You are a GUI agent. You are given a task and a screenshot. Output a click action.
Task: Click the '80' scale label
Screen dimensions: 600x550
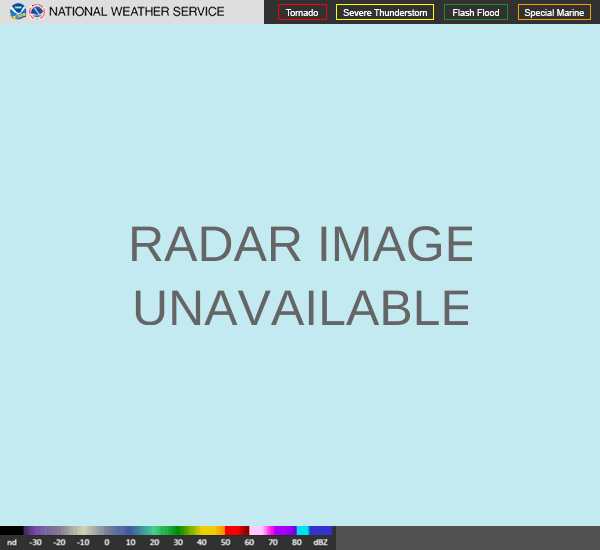[x=297, y=542]
